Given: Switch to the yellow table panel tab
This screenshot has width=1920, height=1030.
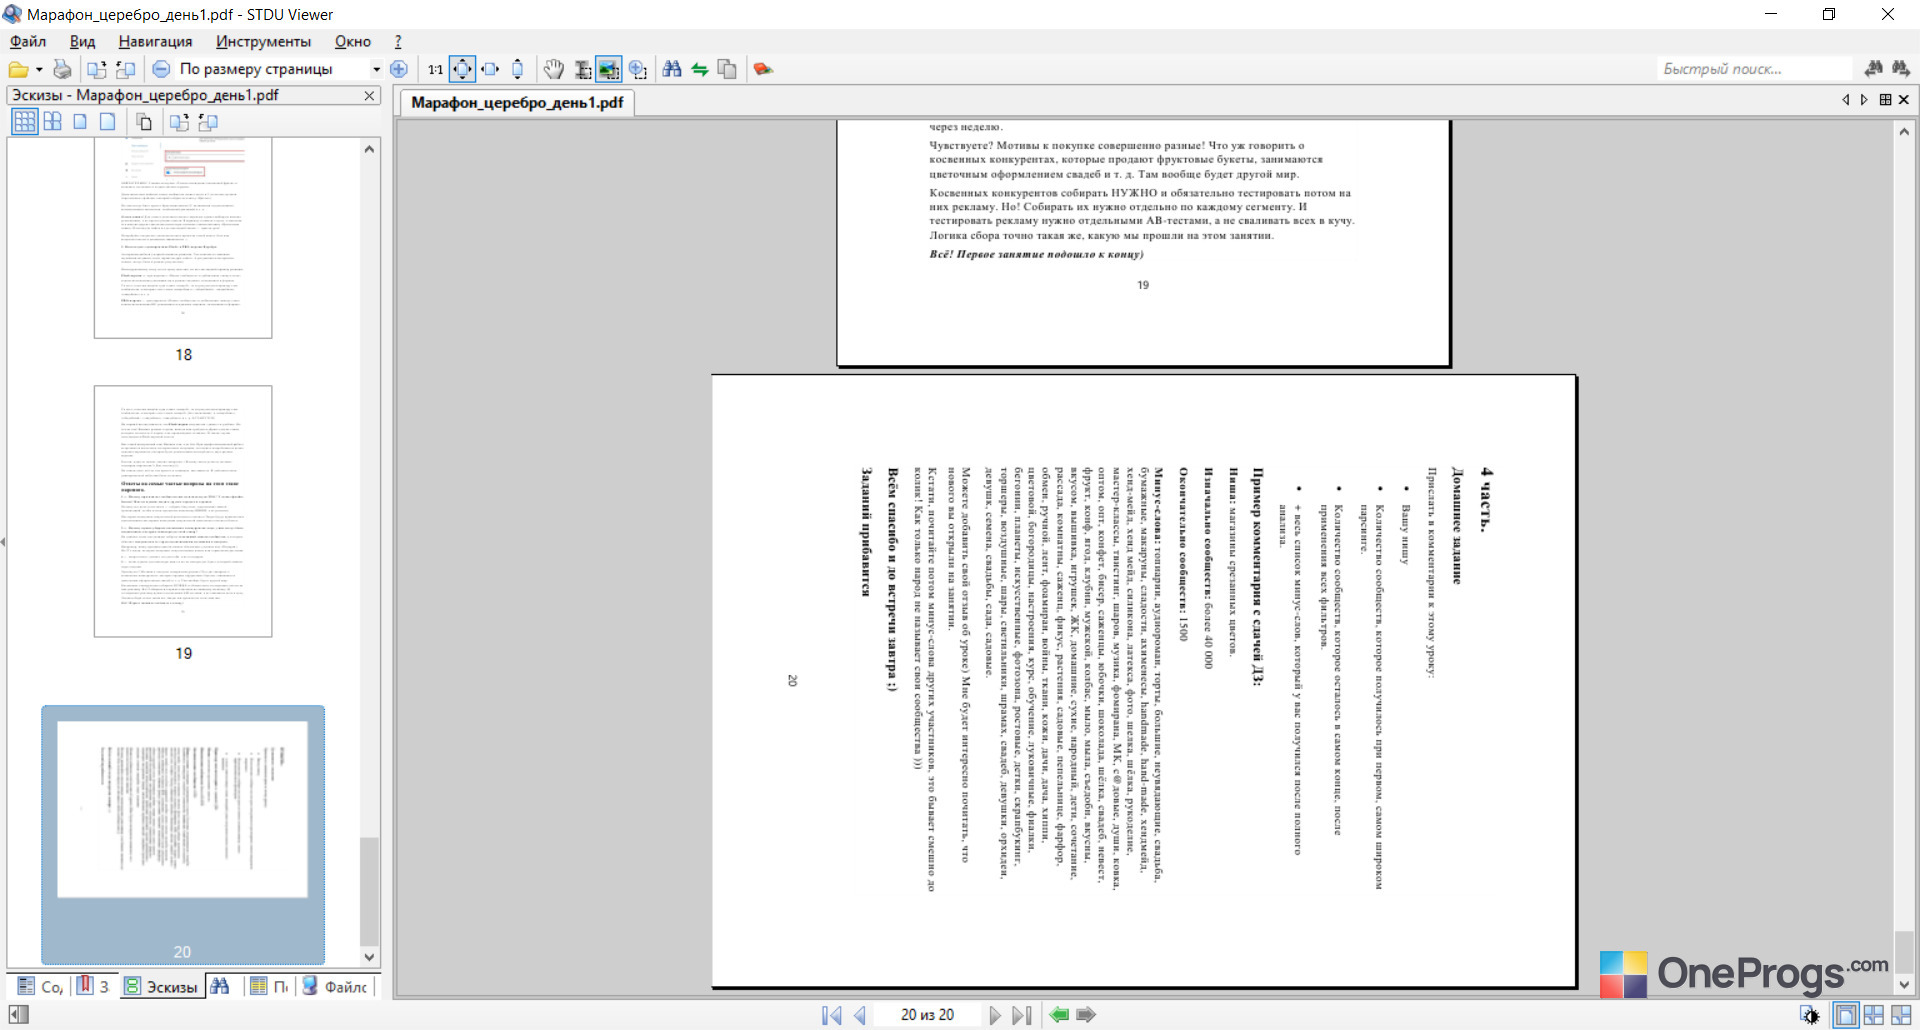Looking at the screenshot, I should [x=268, y=987].
